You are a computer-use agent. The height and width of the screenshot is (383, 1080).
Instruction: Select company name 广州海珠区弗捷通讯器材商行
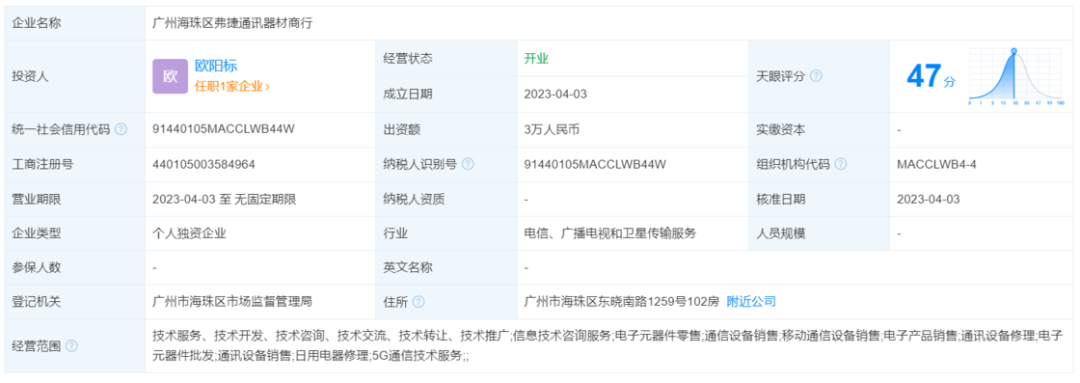tap(232, 23)
